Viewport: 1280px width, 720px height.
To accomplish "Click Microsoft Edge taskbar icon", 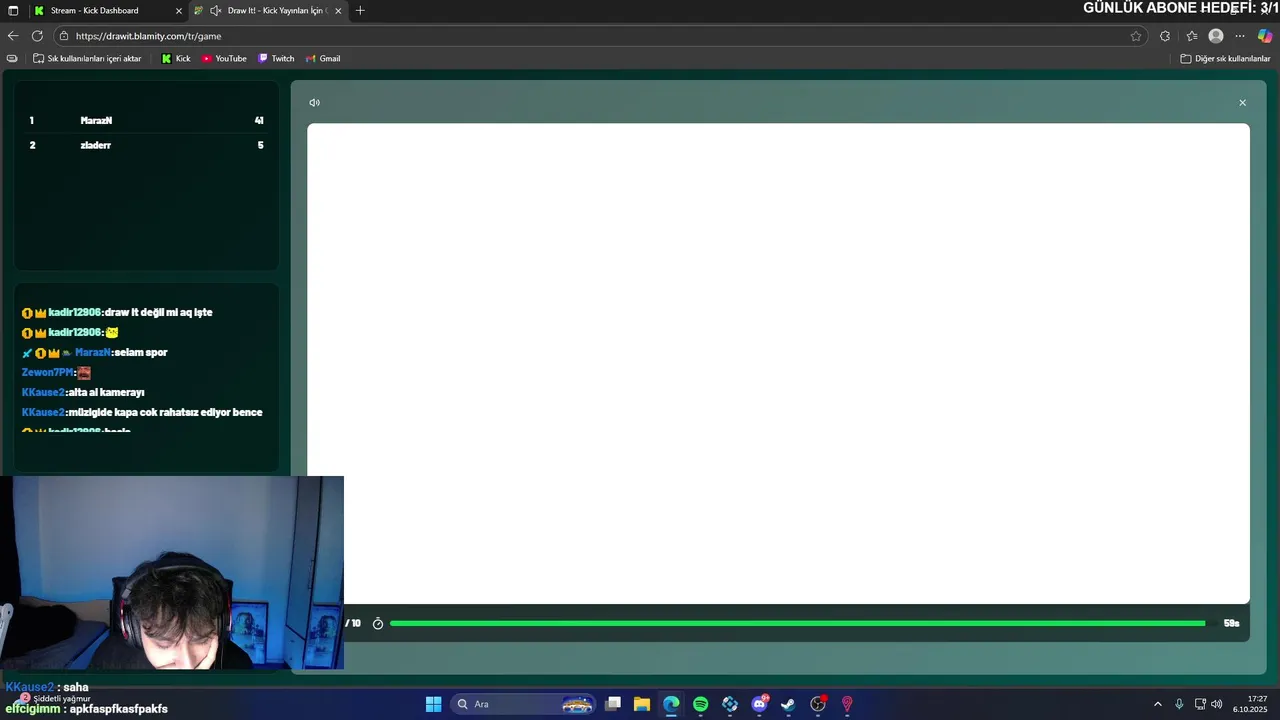I will tap(671, 704).
